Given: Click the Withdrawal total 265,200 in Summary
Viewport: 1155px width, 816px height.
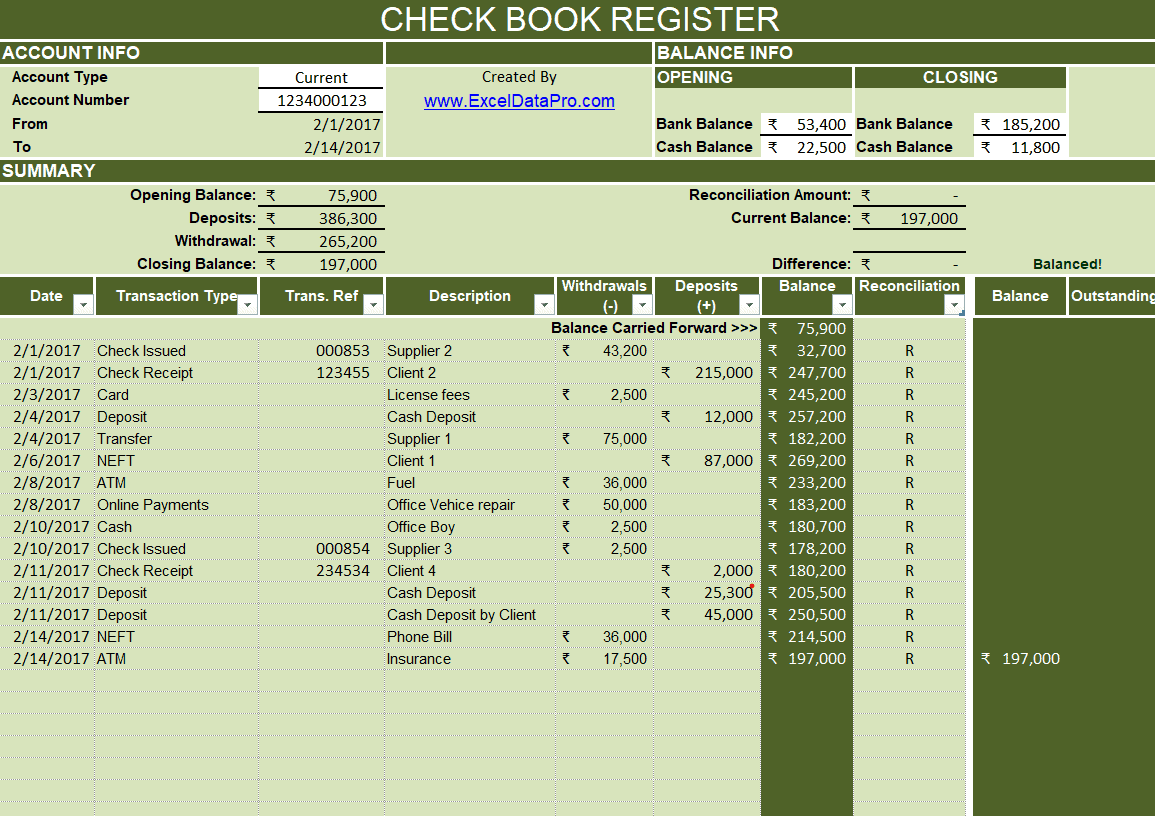Looking at the screenshot, I should point(321,242).
